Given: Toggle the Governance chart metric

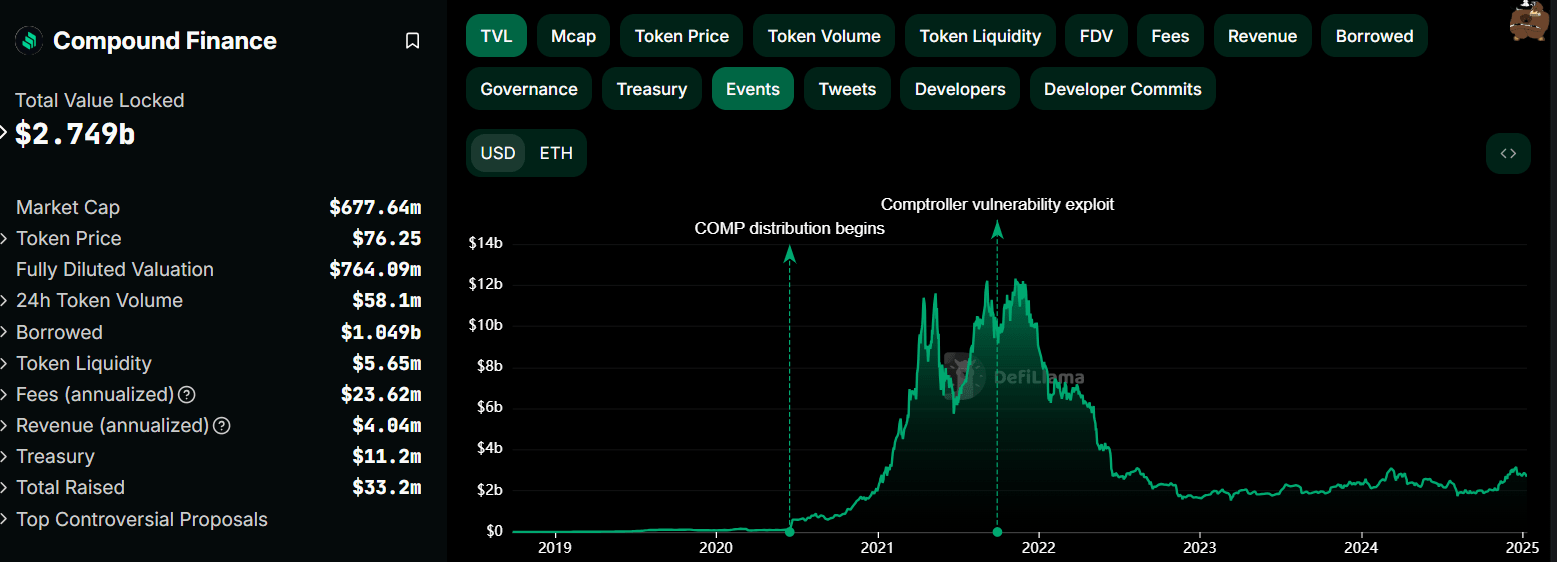Looking at the screenshot, I should (529, 89).
